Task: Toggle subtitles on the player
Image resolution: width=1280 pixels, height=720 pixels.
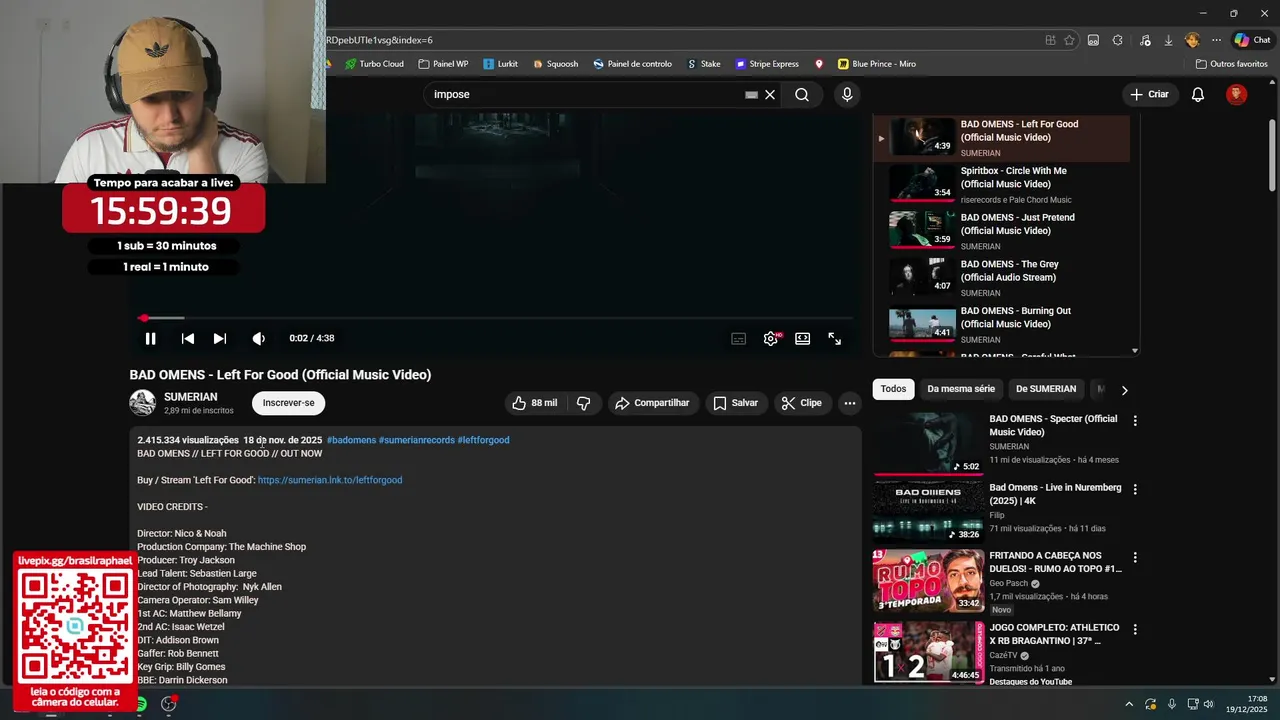Action: [x=738, y=339]
